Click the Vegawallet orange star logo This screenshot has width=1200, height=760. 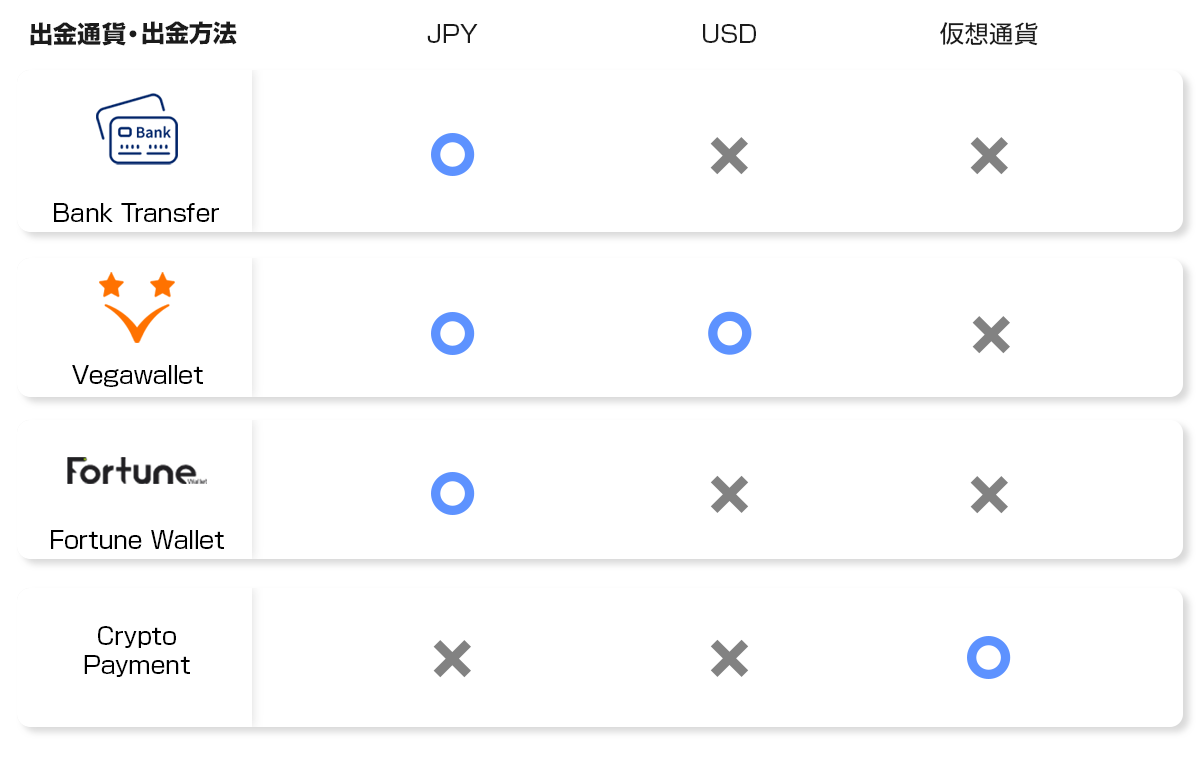(x=137, y=307)
